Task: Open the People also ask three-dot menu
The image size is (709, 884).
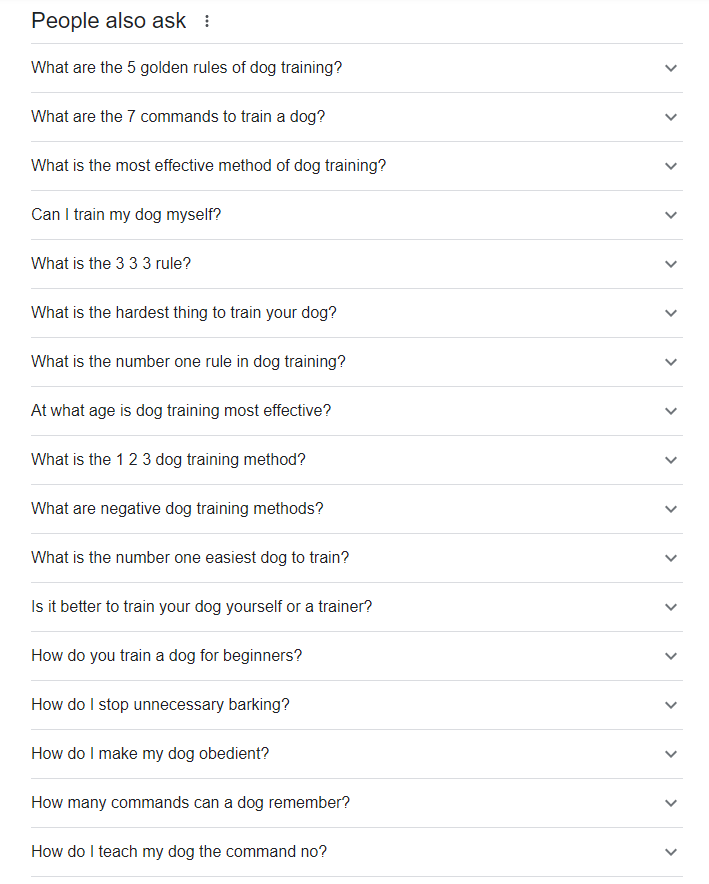Action: click(x=207, y=20)
